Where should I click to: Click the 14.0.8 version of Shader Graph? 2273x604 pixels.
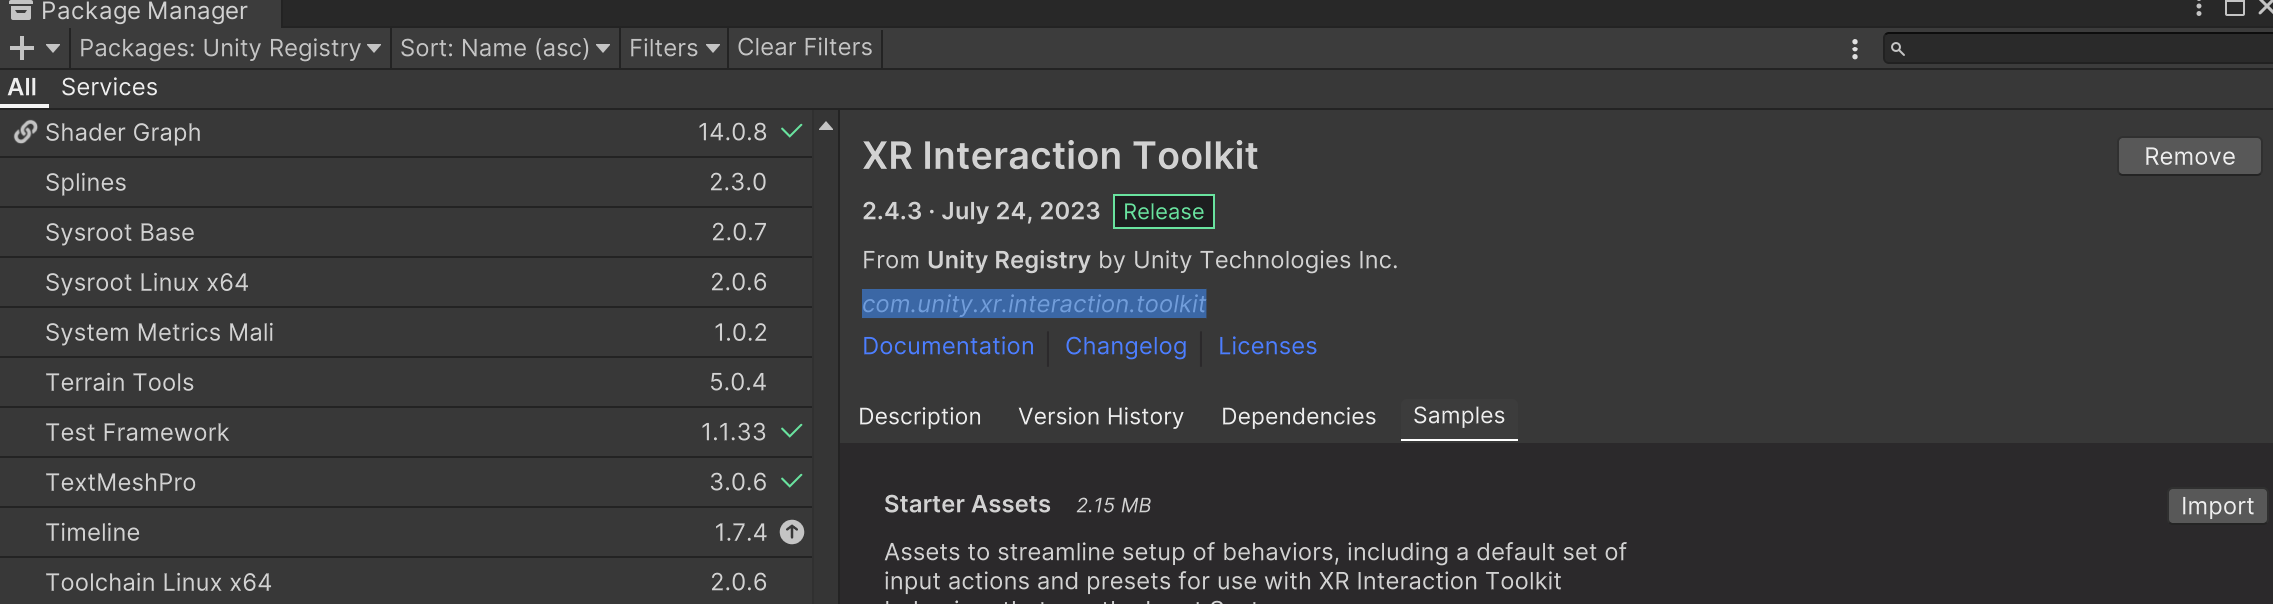732,132
